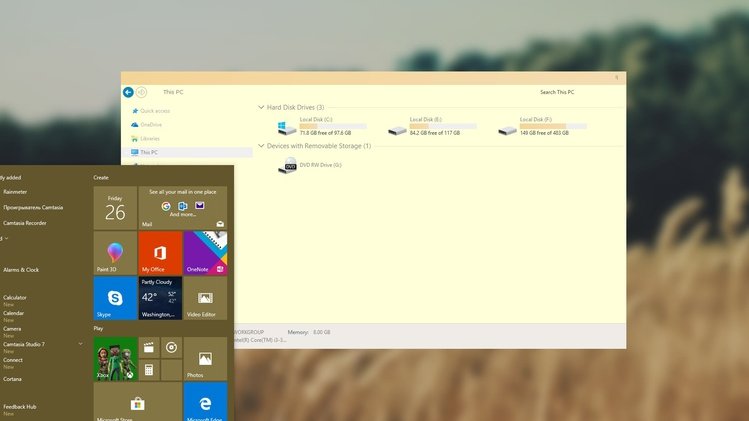The width and height of the screenshot is (749, 421).
Task: Click the Memory: 8.00 GB status entry
Action: point(309,332)
